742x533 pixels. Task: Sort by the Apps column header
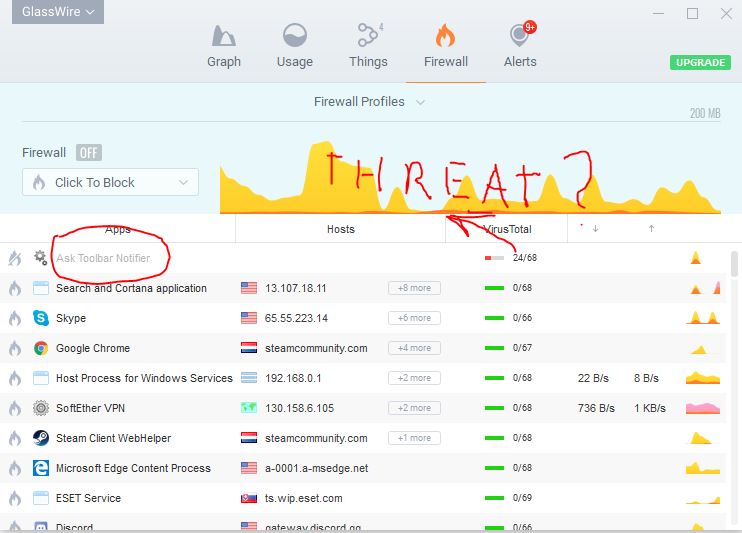click(118, 230)
